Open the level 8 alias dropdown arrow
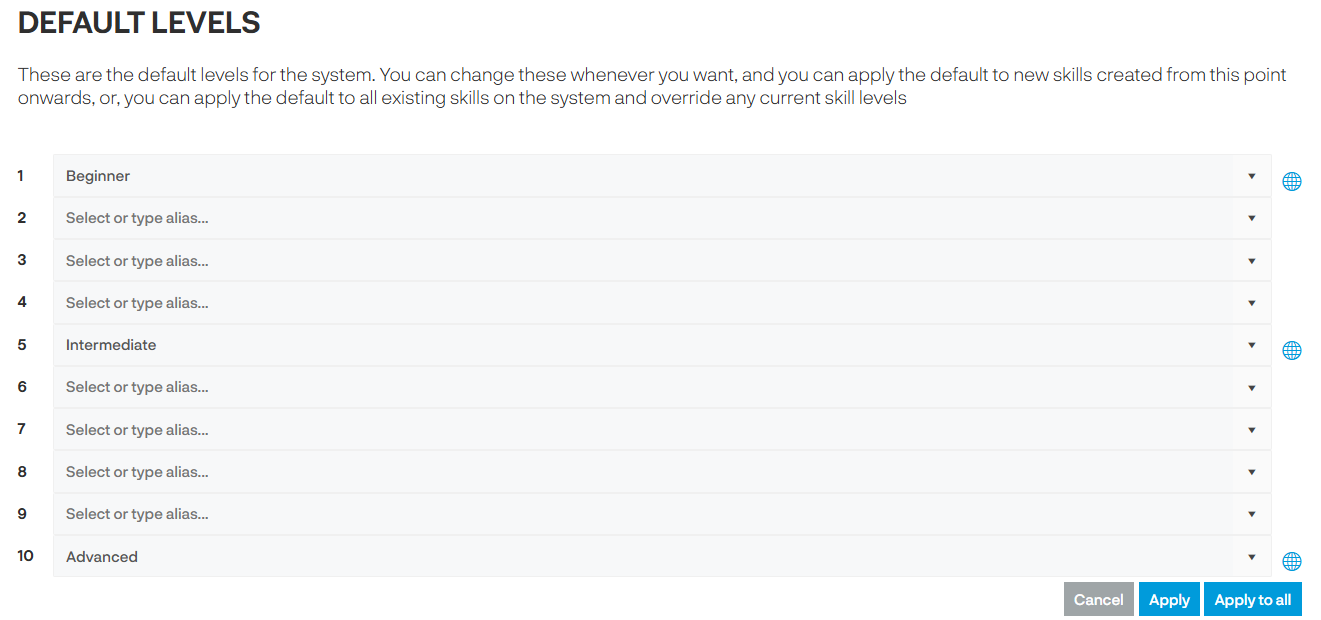1321x620 pixels. tap(1252, 472)
